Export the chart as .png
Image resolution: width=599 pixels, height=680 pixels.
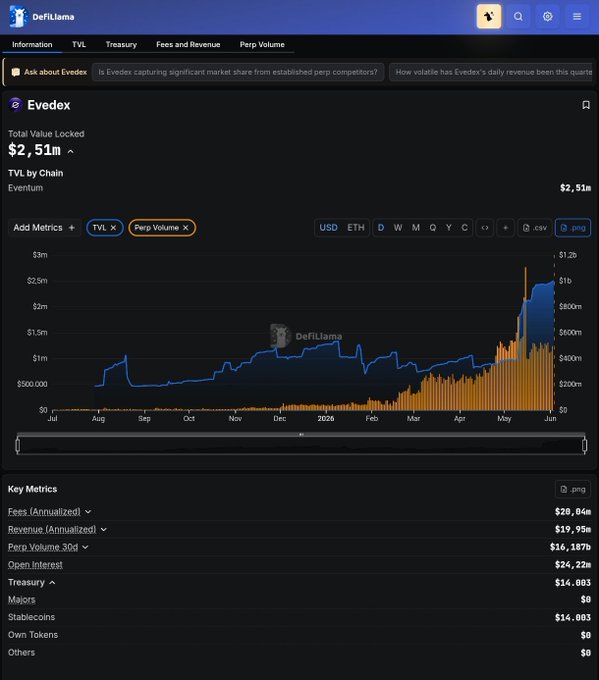point(573,228)
